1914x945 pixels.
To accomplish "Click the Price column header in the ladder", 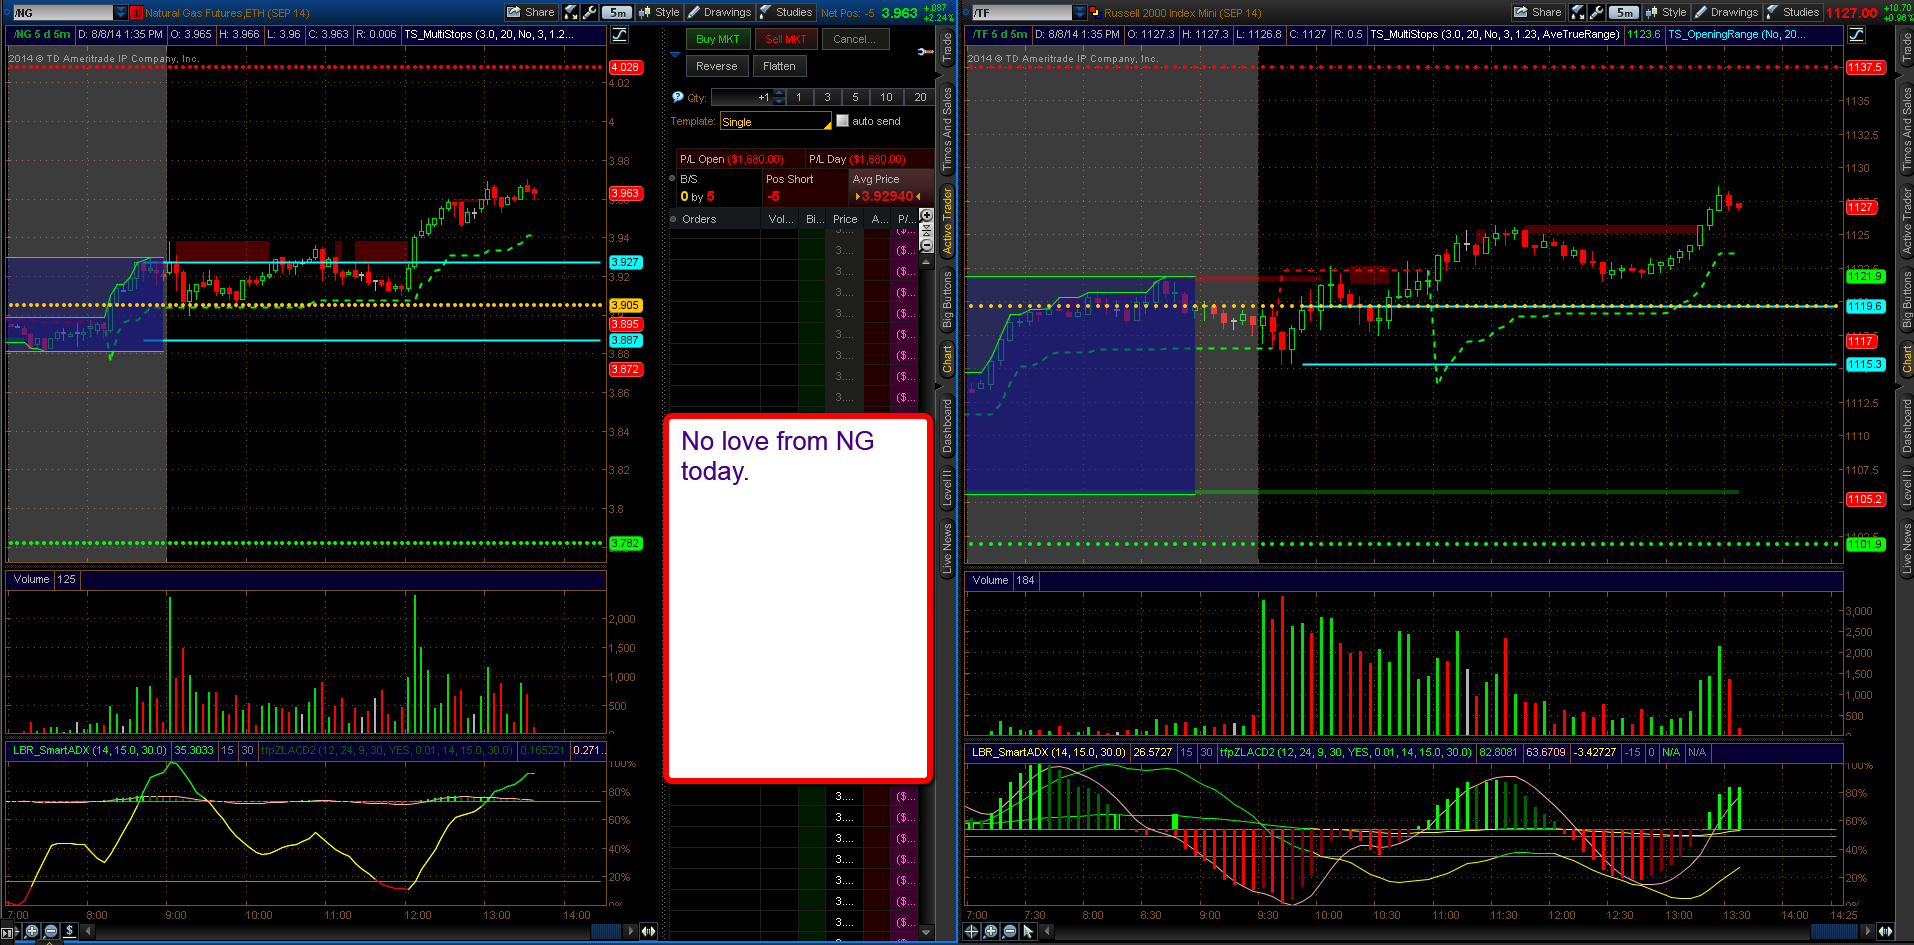I will [x=845, y=219].
